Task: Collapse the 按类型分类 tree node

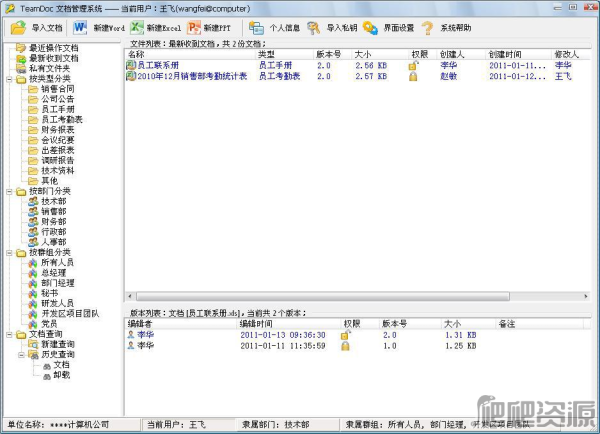Action: [8, 78]
